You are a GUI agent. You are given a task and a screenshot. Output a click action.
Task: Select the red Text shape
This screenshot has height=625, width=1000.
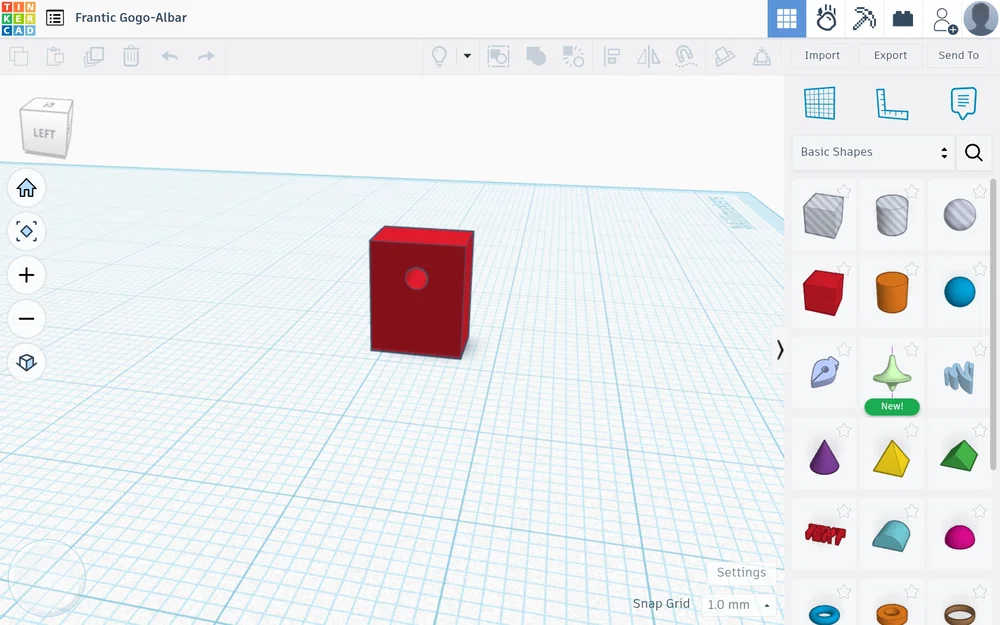(x=825, y=534)
